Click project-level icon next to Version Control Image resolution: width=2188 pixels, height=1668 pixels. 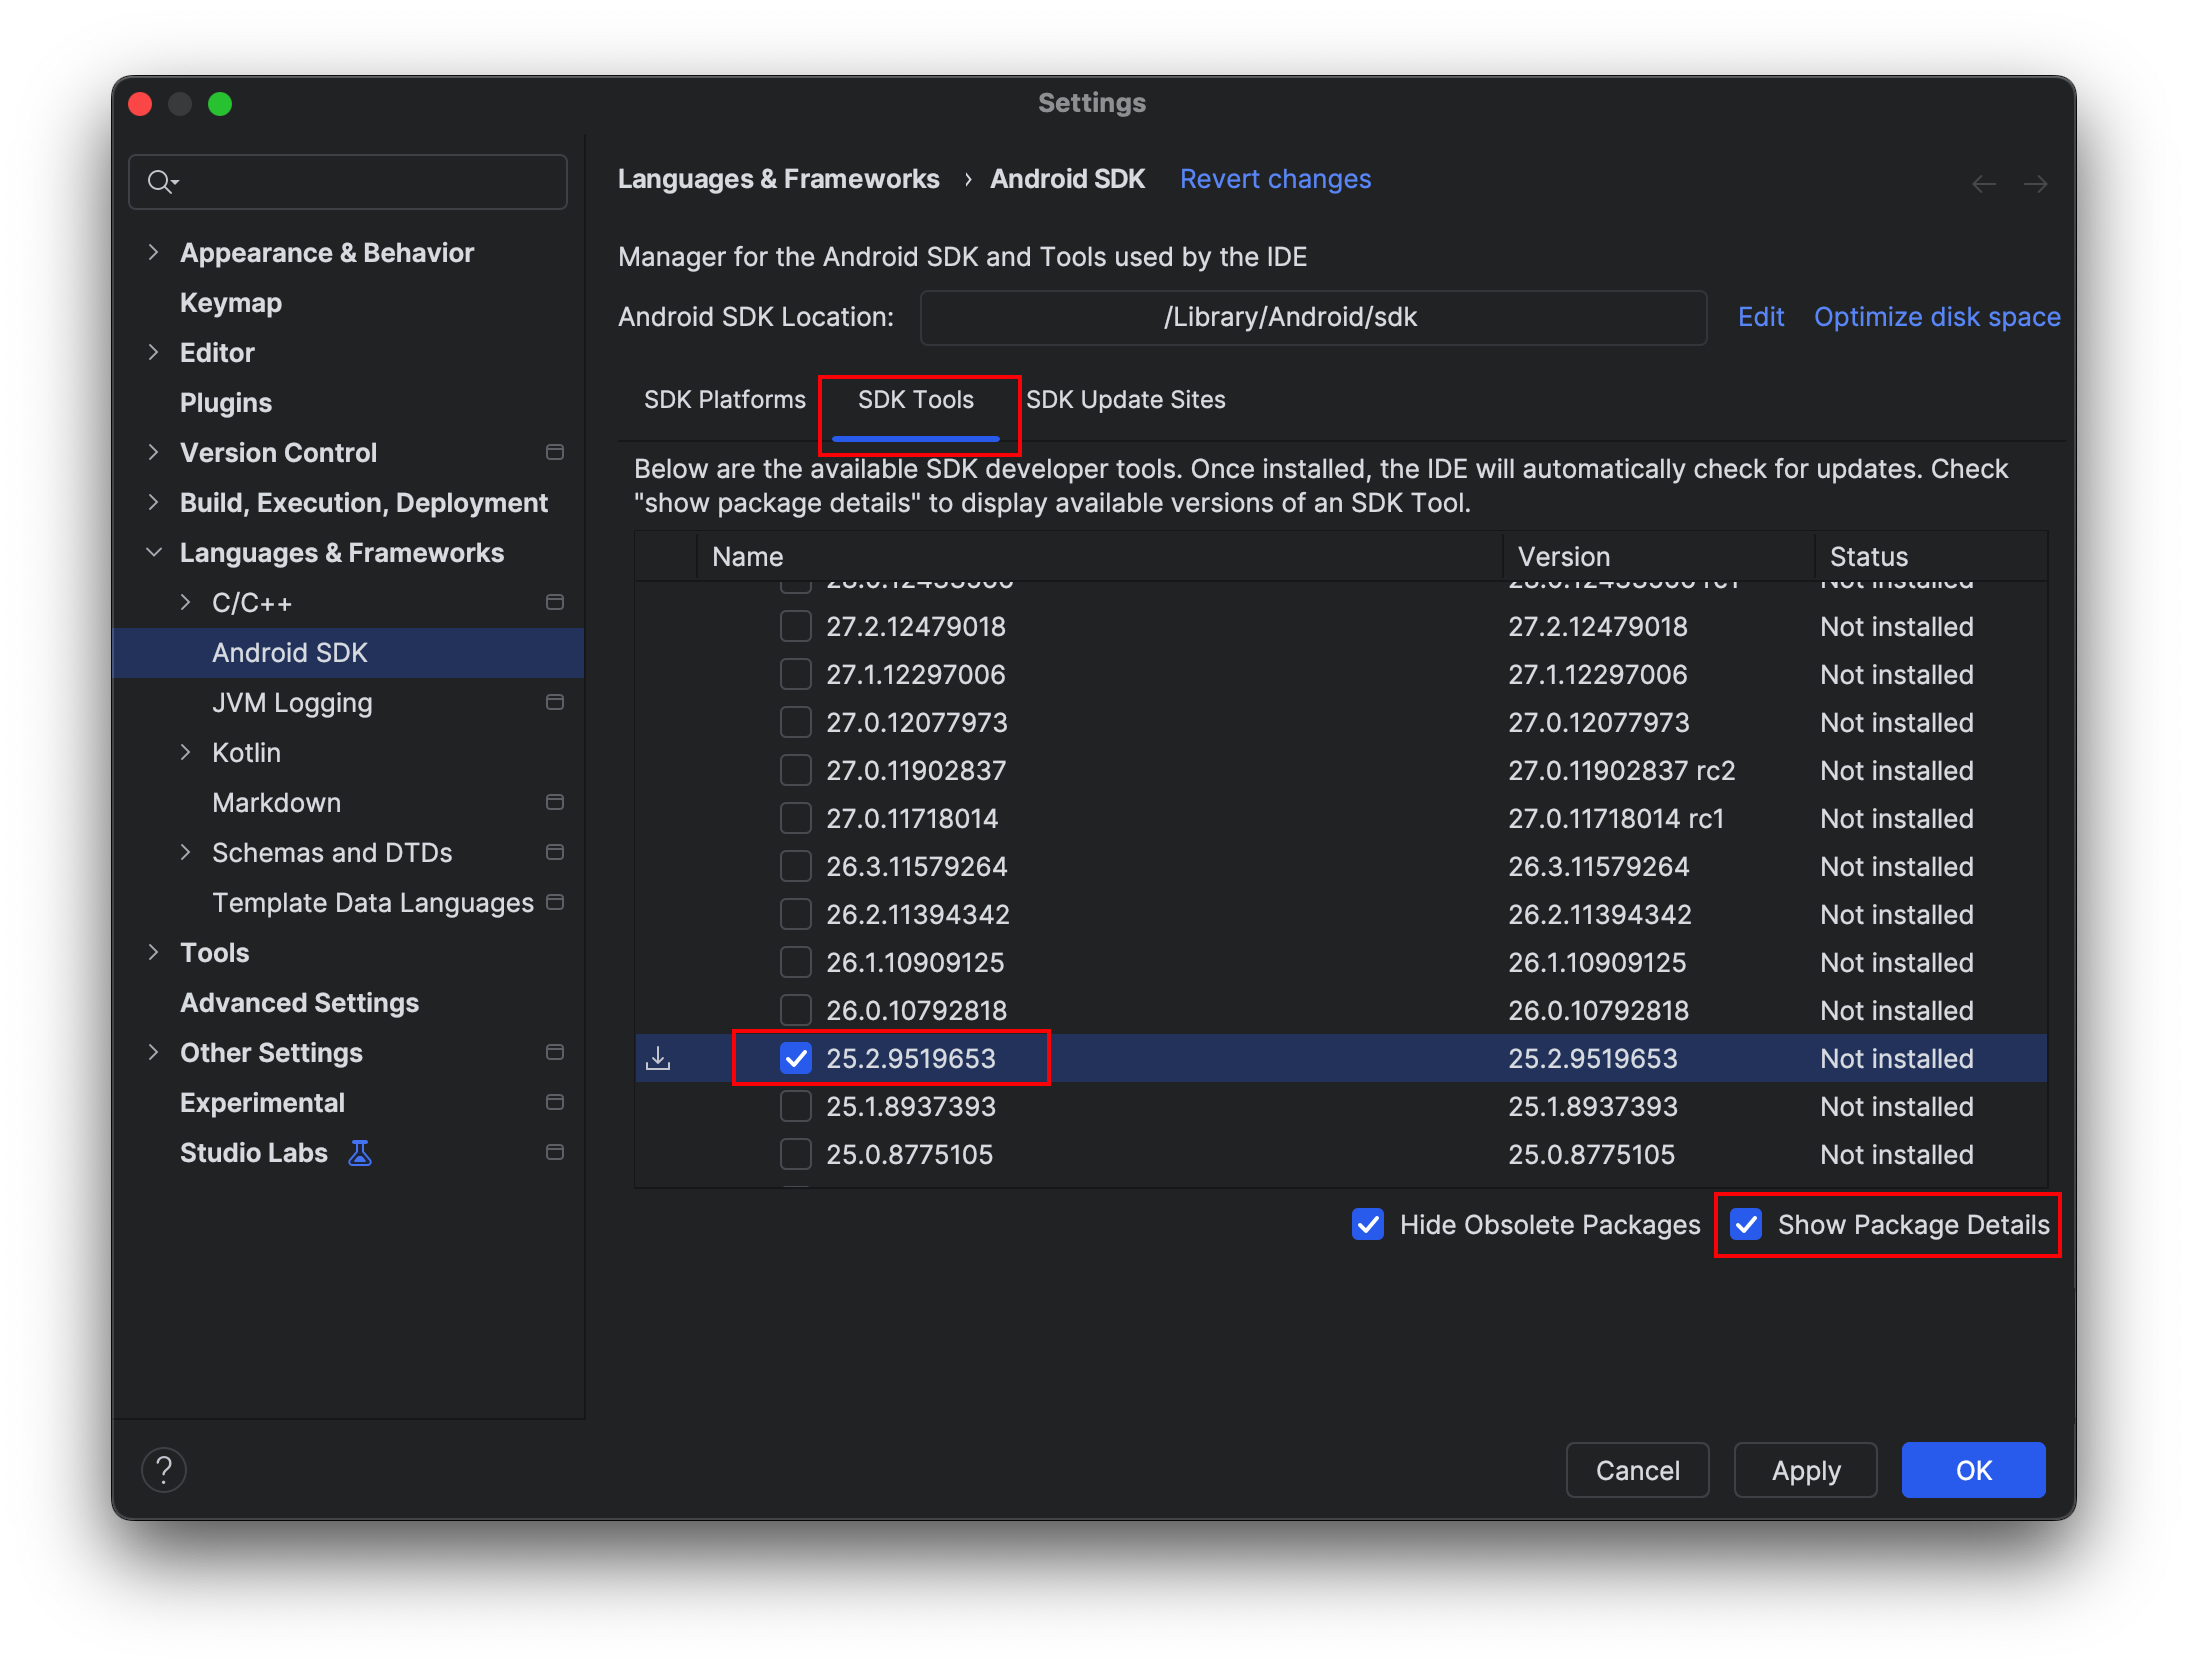pos(555,452)
